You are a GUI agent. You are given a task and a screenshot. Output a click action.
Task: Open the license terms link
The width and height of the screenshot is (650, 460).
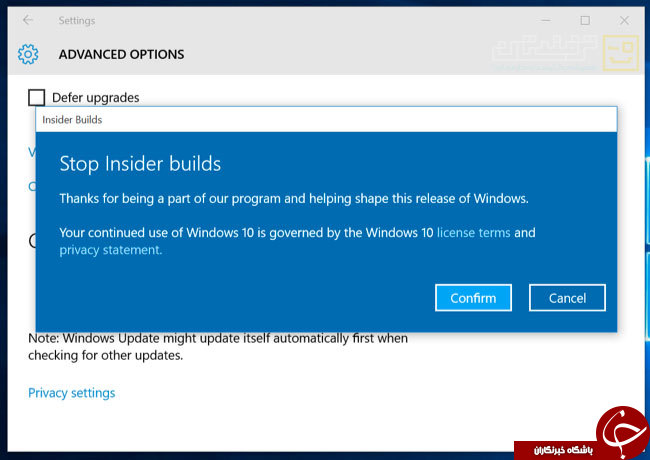(473, 232)
